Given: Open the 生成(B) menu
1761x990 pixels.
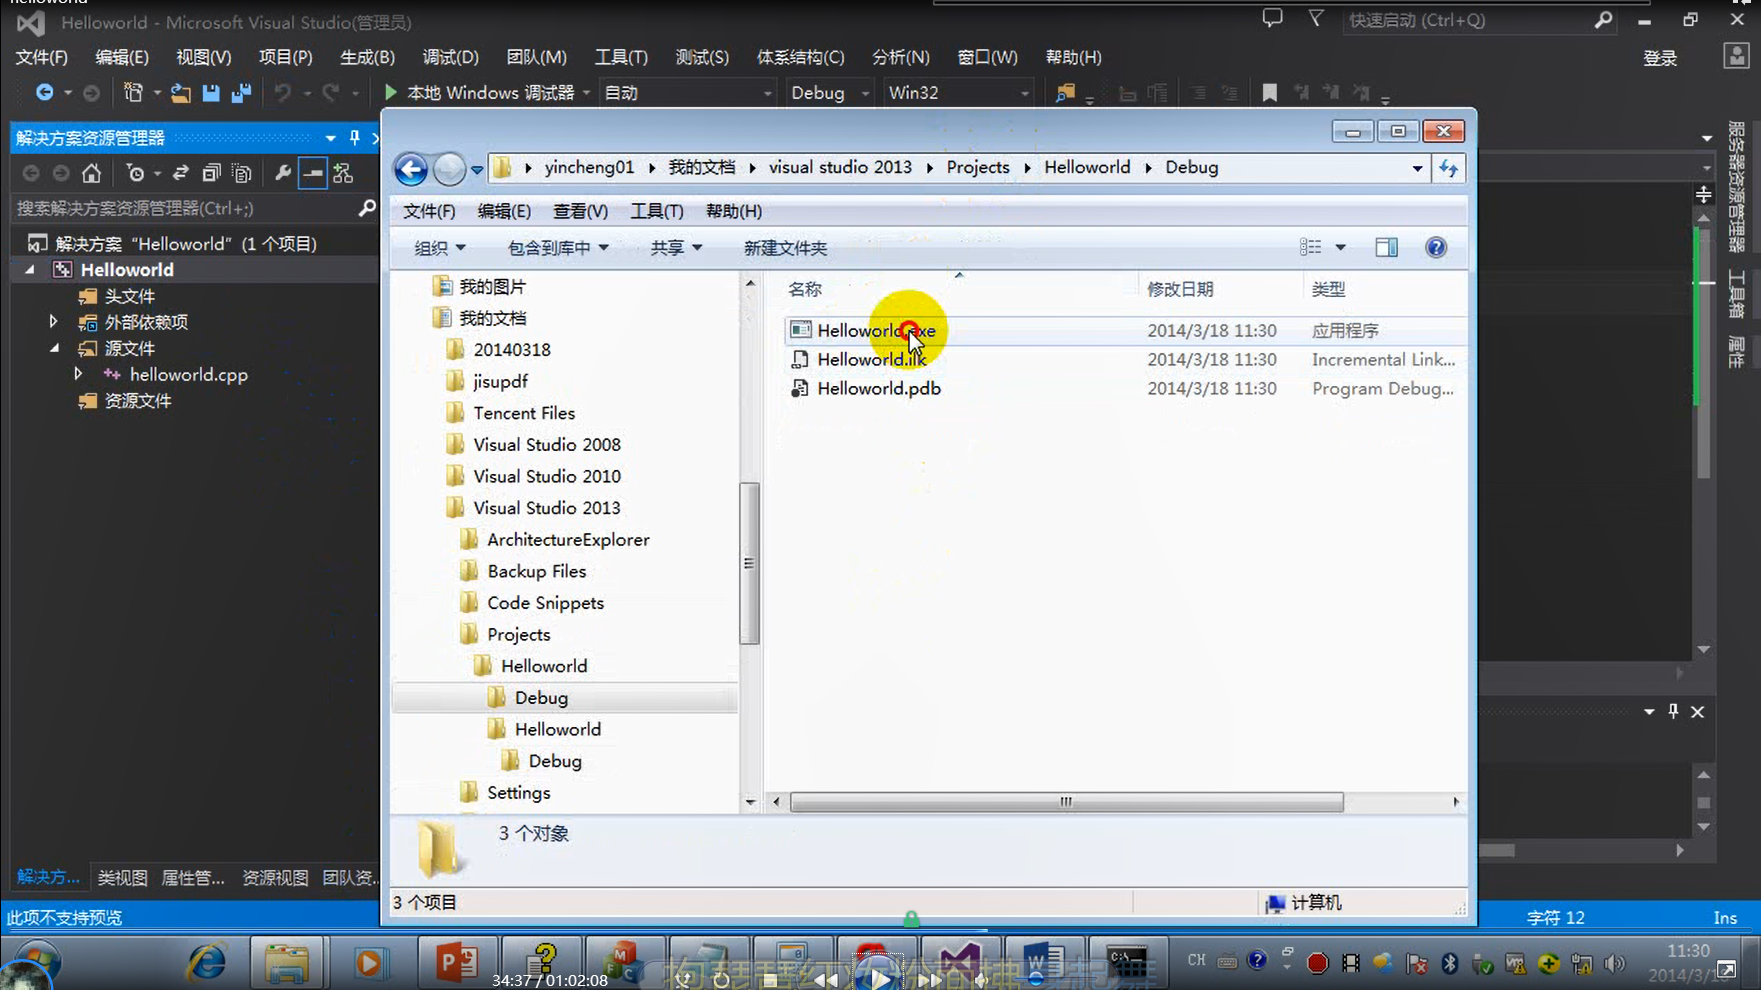Looking at the screenshot, I should point(367,57).
